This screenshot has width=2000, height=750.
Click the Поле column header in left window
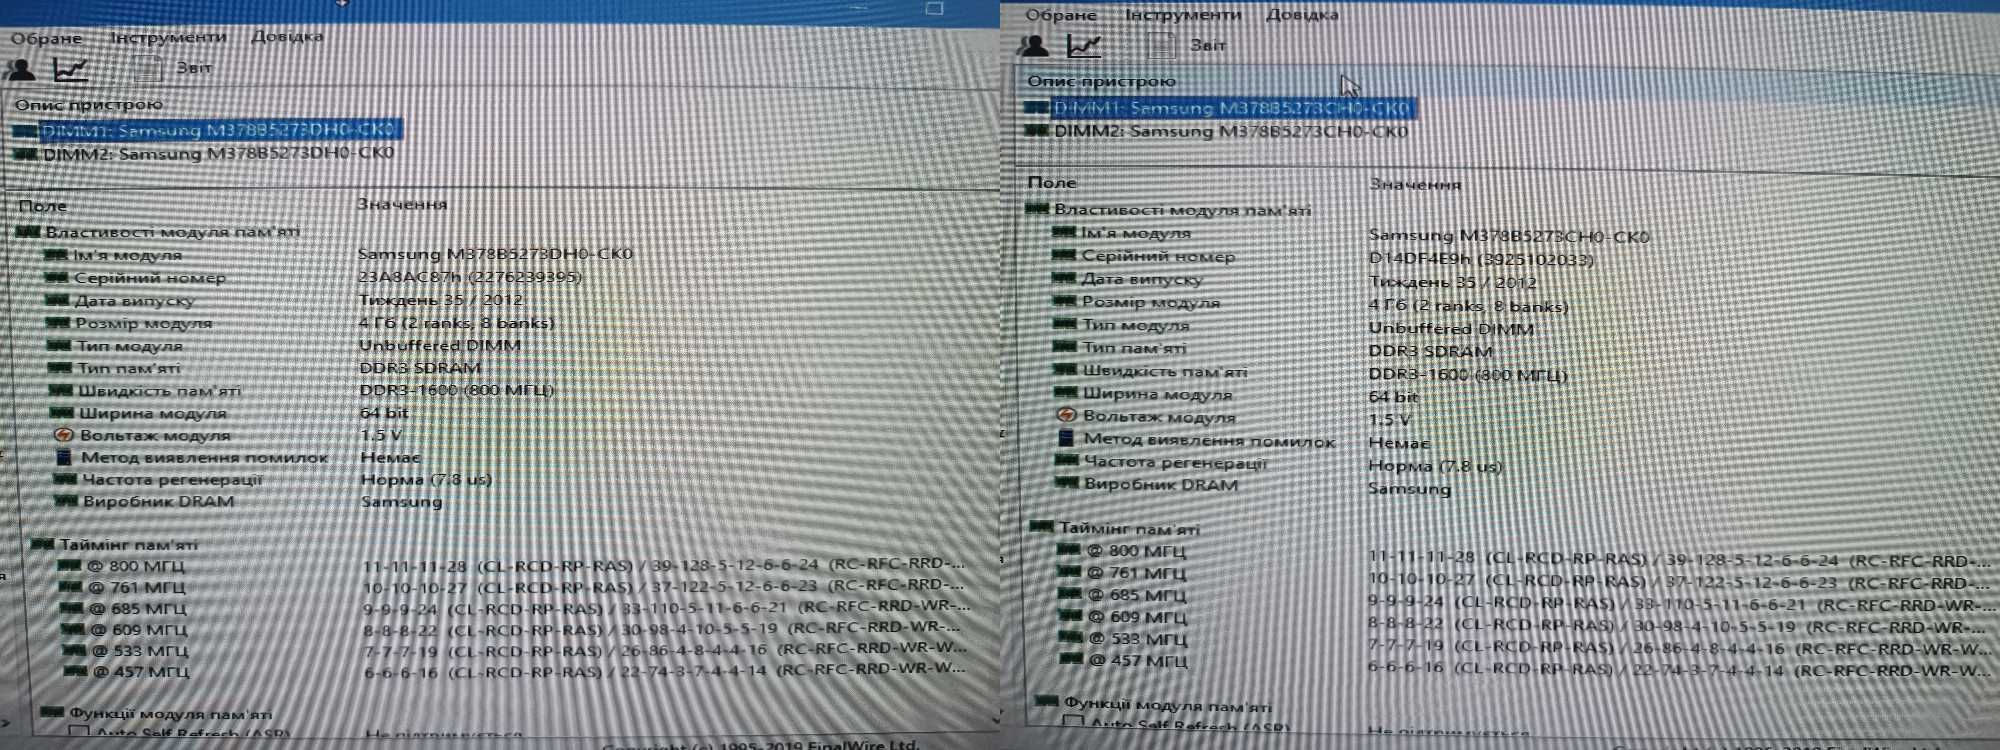43,206
